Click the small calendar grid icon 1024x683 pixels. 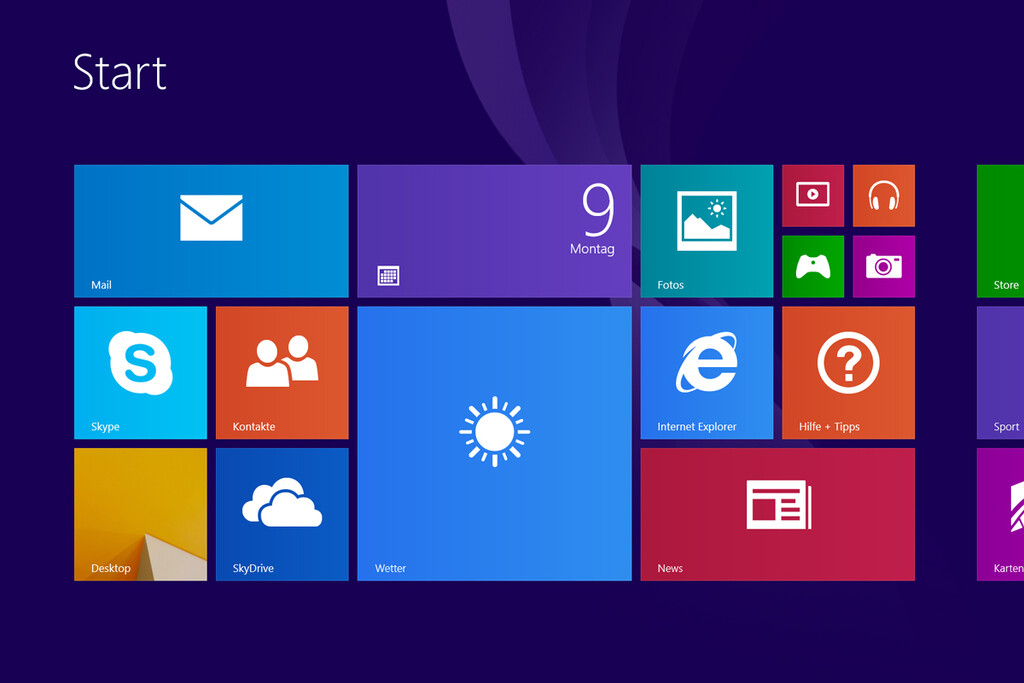click(388, 275)
